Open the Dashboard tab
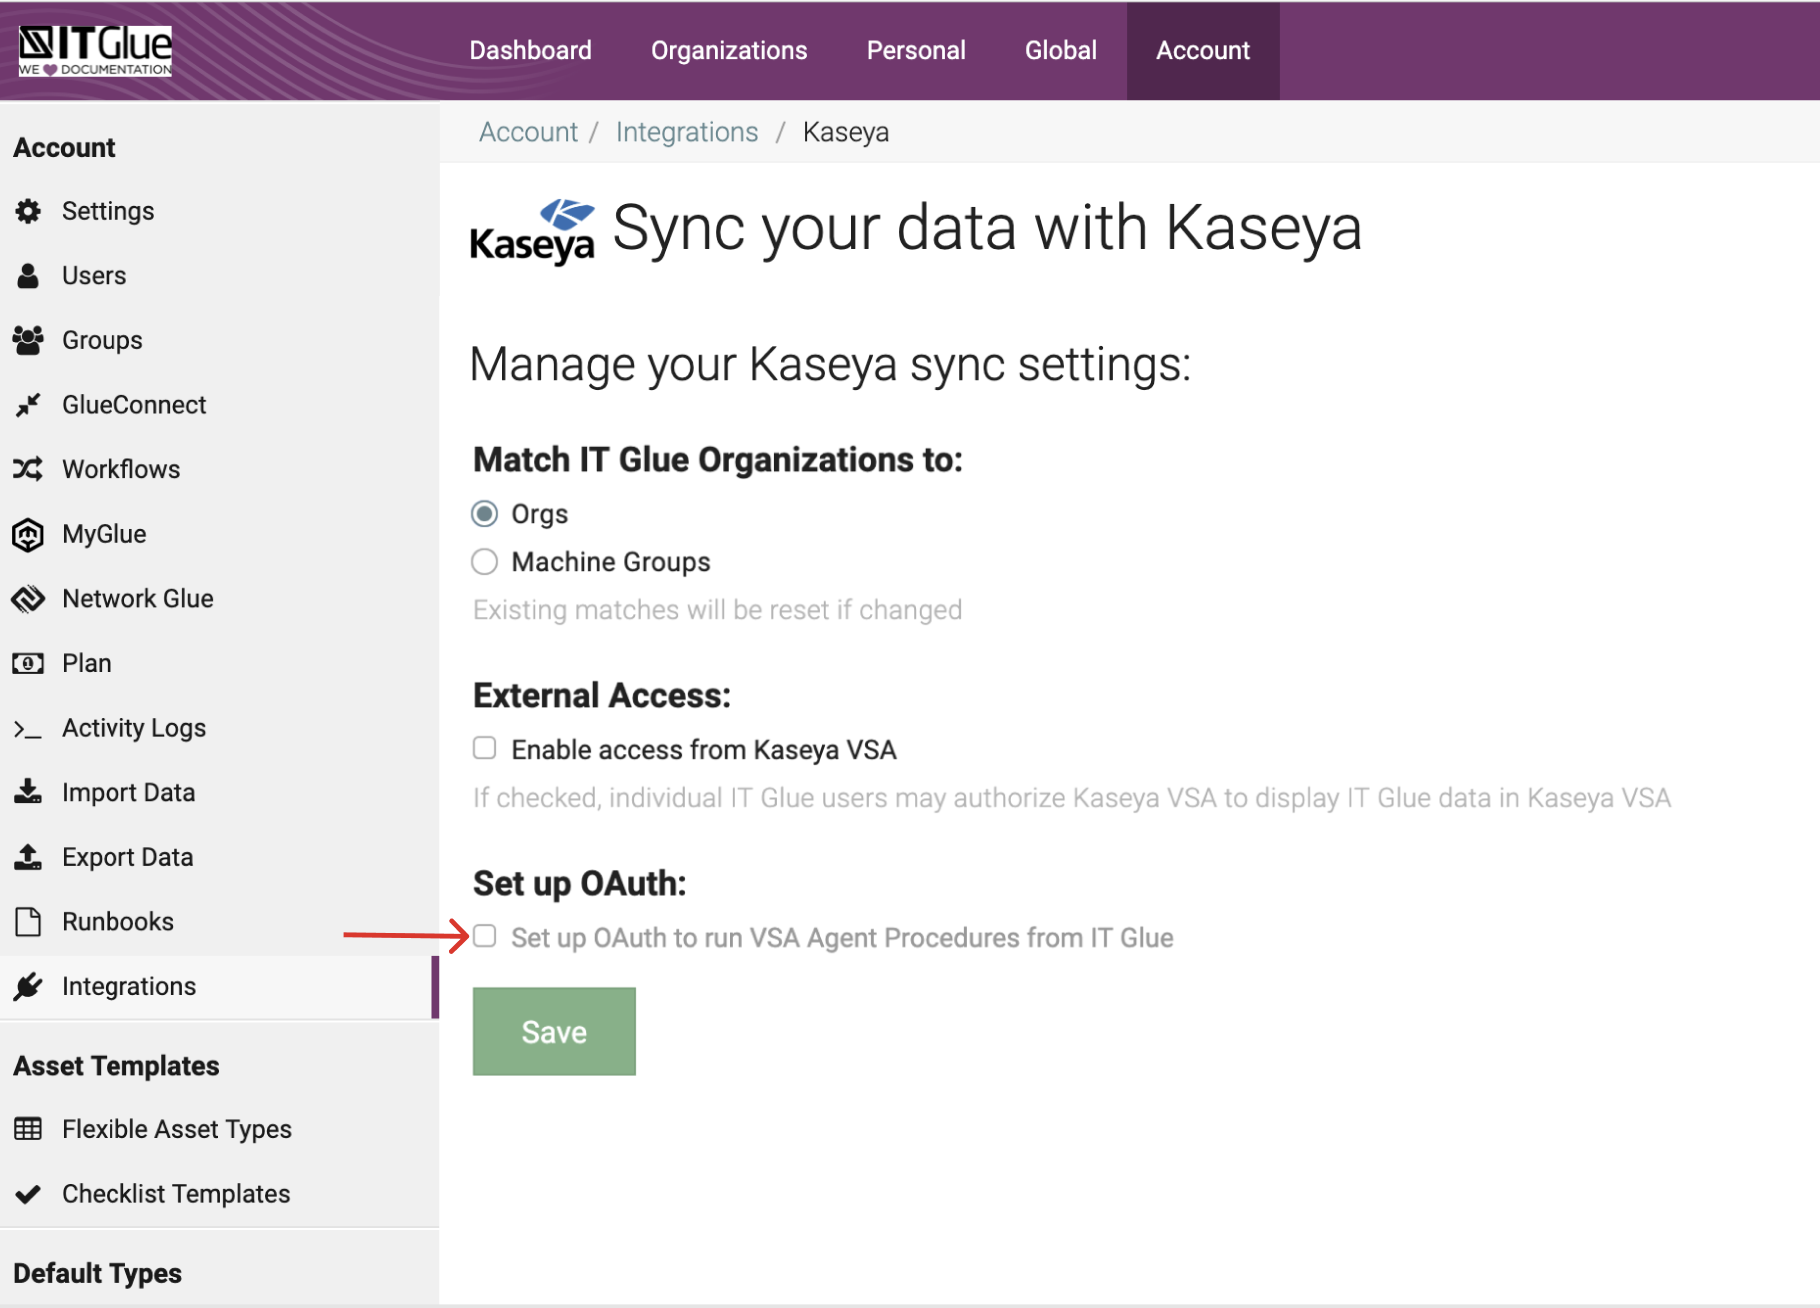Viewport: 1820px width, 1308px height. 531,50
